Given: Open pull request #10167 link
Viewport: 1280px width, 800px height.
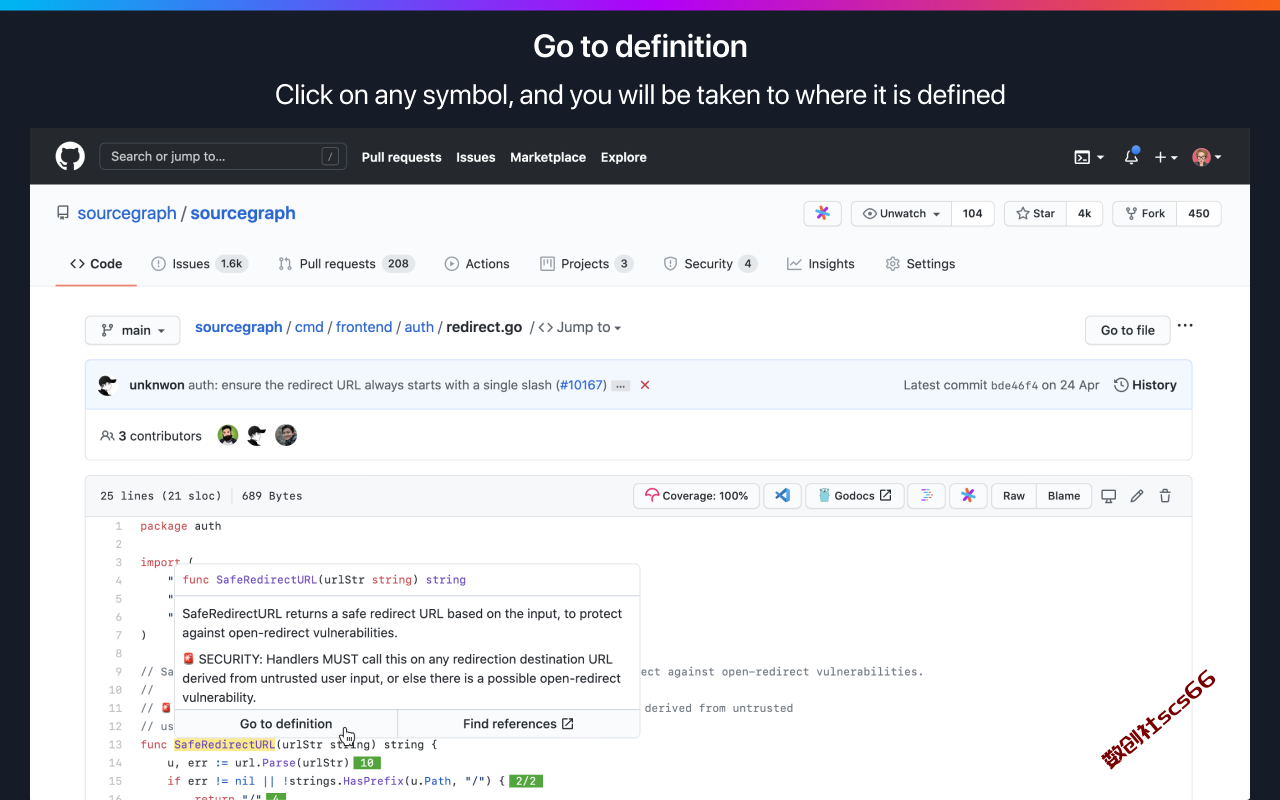Looking at the screenshot, I should tap(583, 385).
